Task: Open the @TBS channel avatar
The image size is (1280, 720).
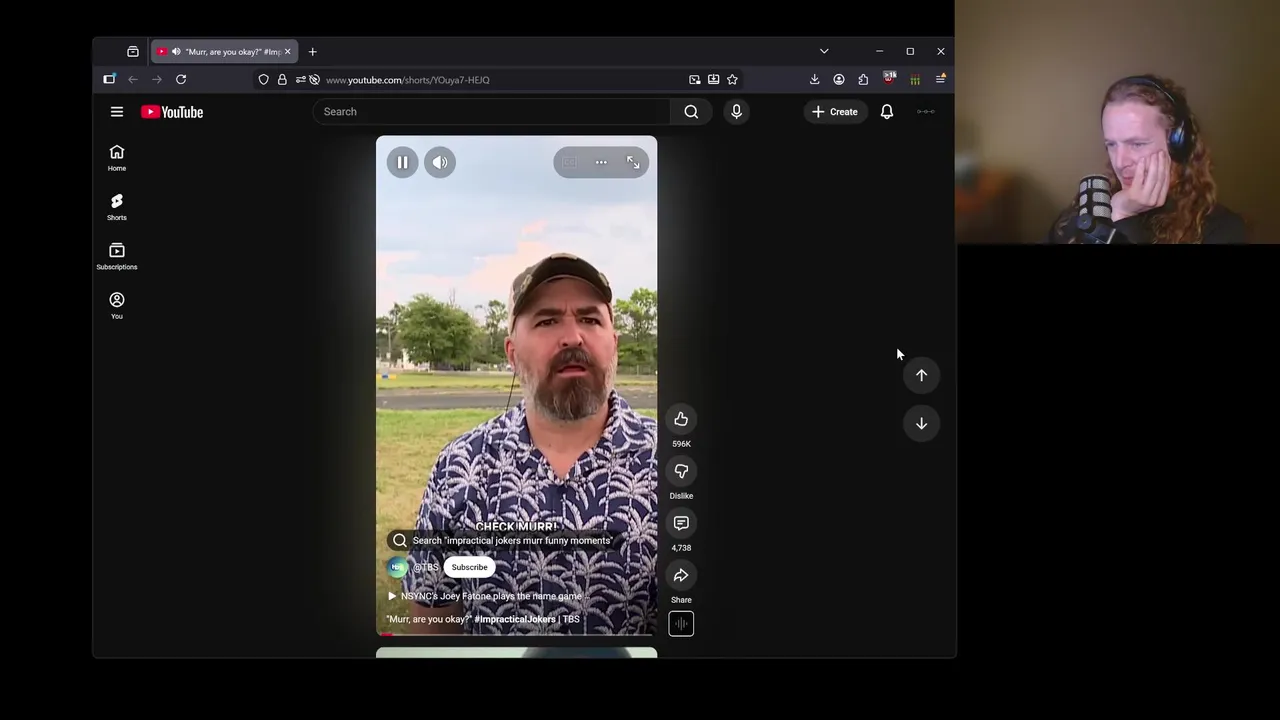Action: tap(397, 567)
